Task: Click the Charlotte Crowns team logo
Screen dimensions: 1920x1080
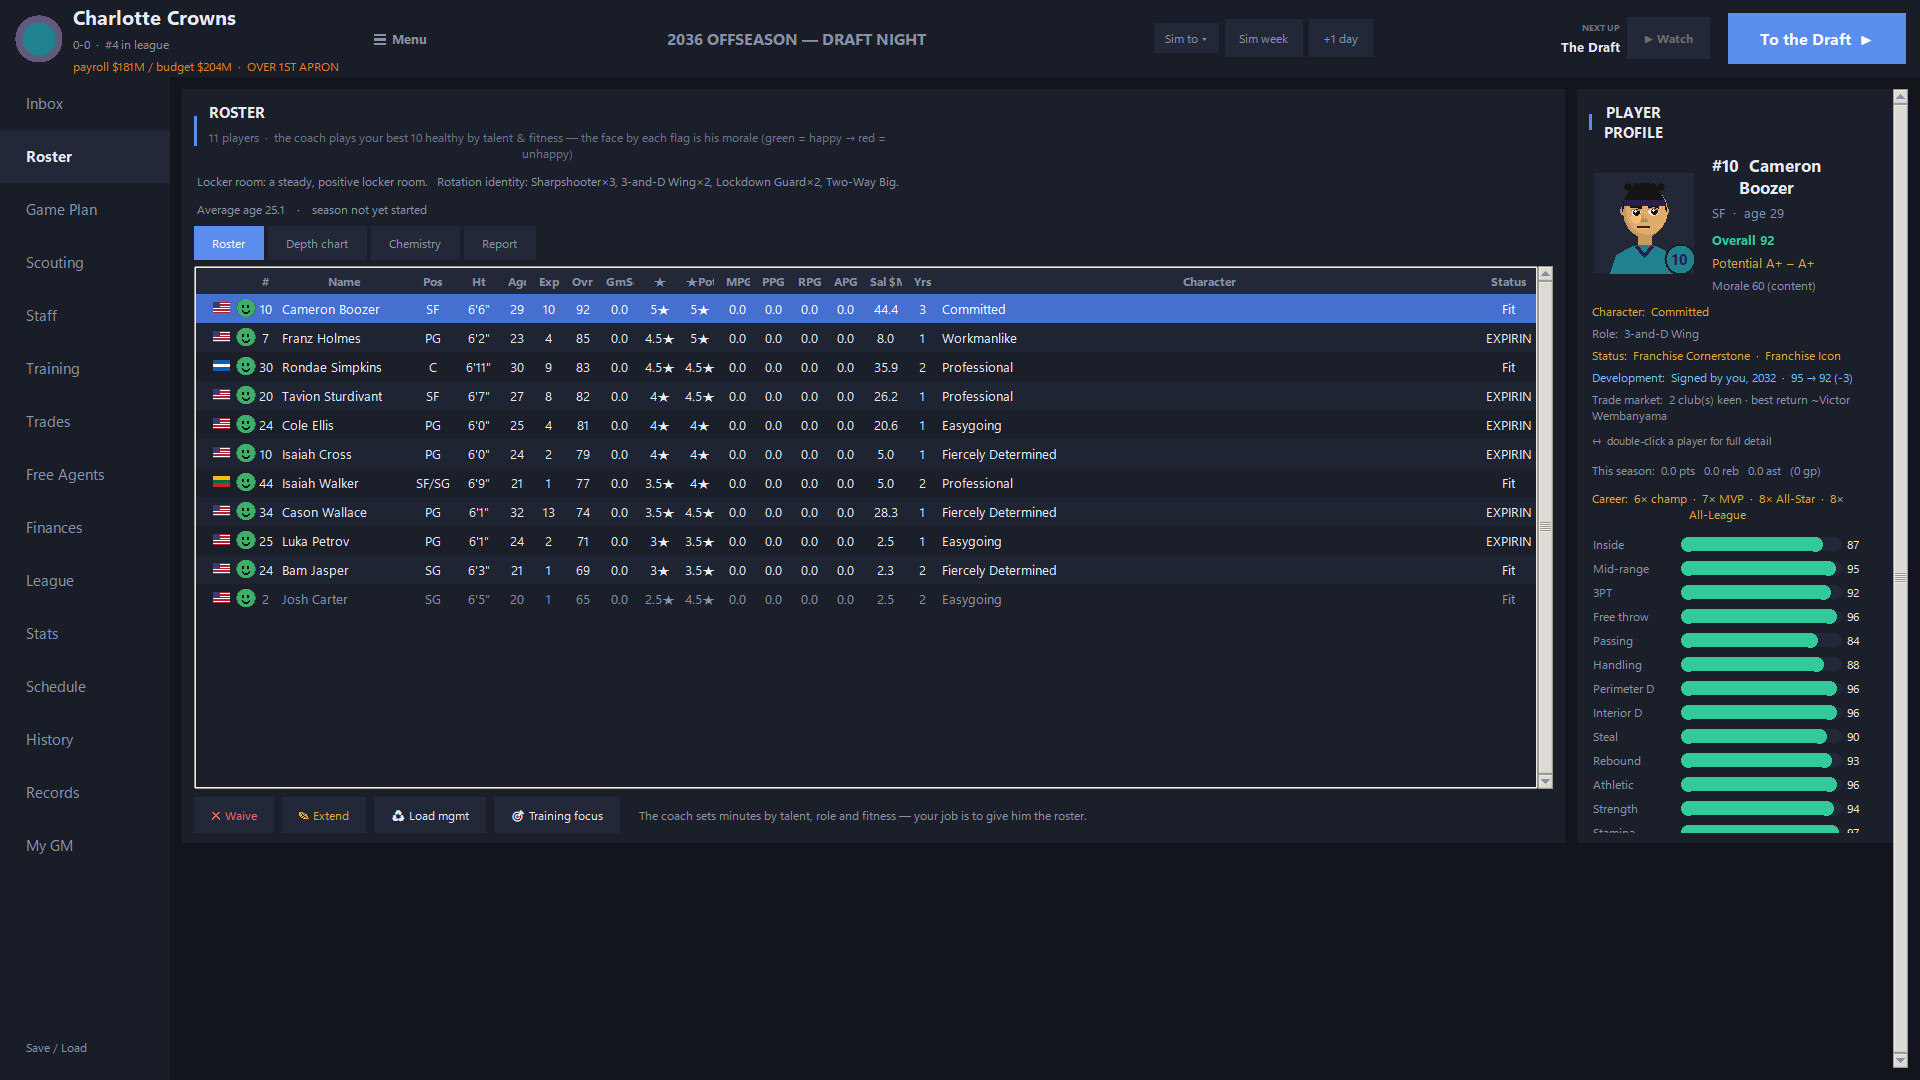Action: pos(39,39)
